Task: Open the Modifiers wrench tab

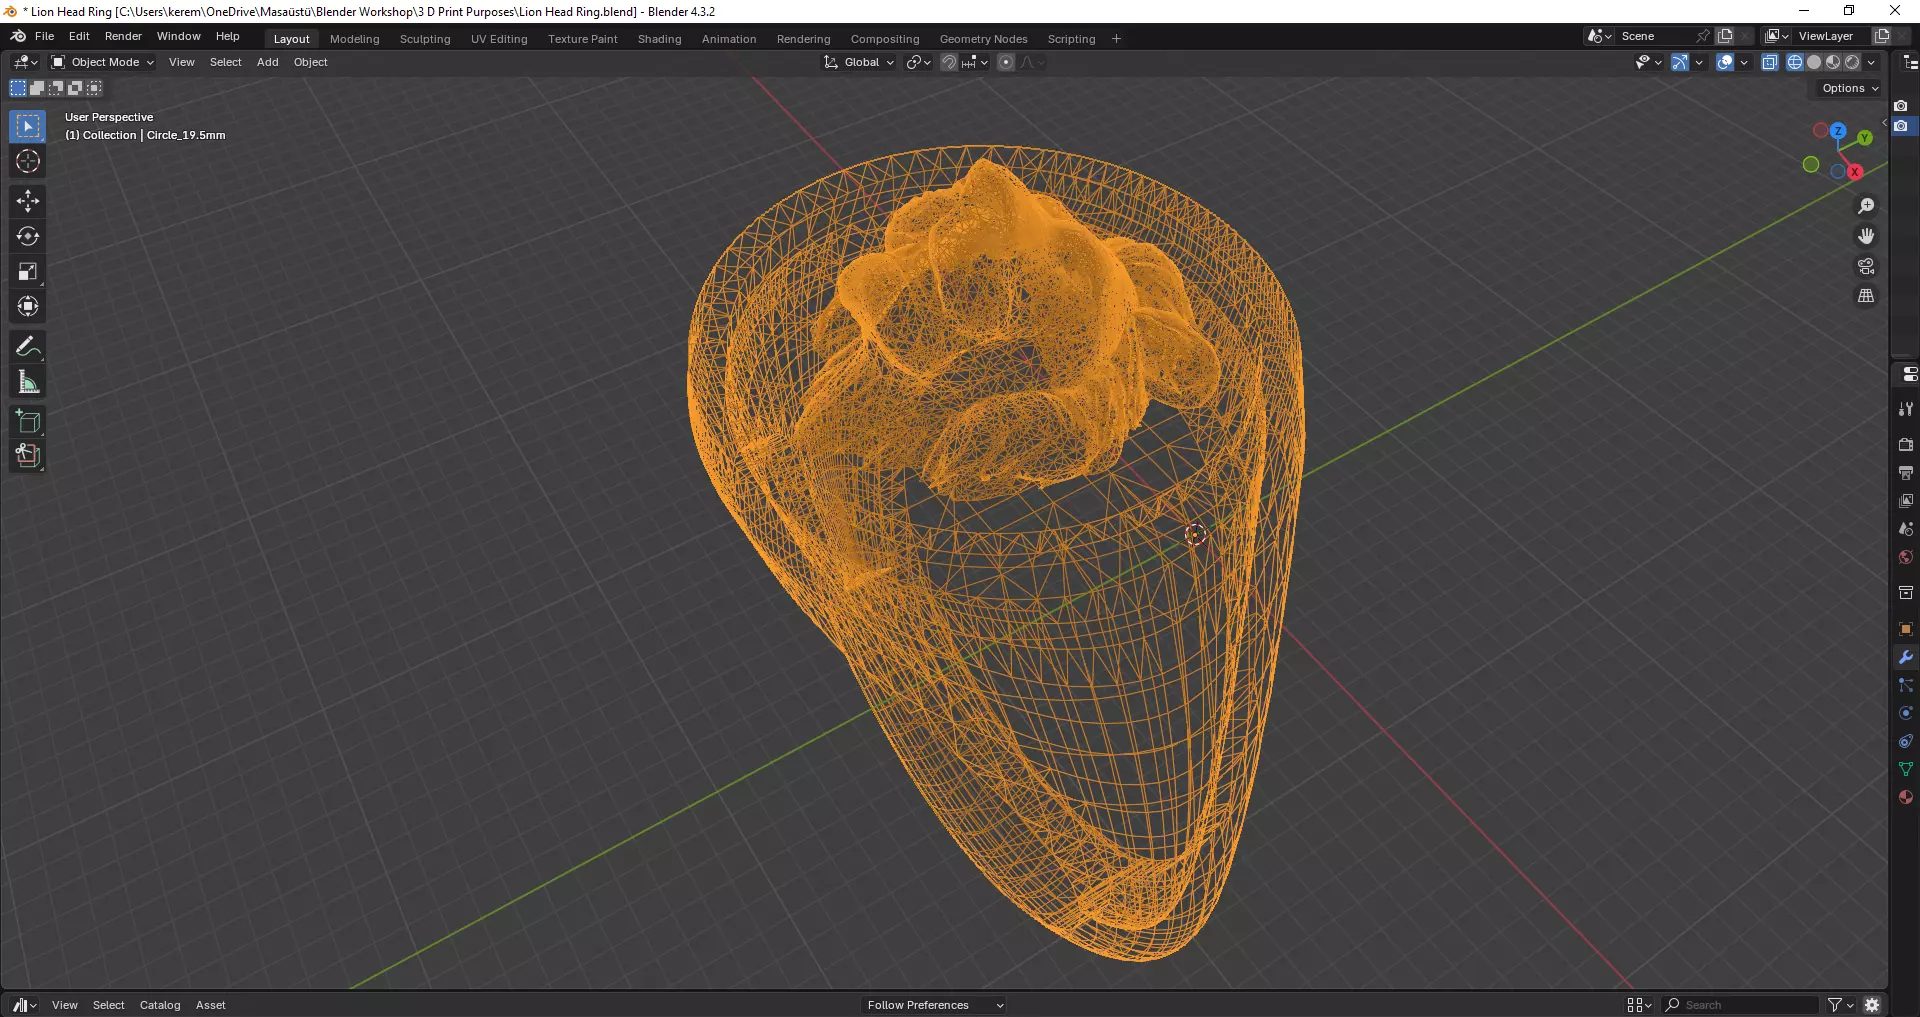Action: point(1906,657)
